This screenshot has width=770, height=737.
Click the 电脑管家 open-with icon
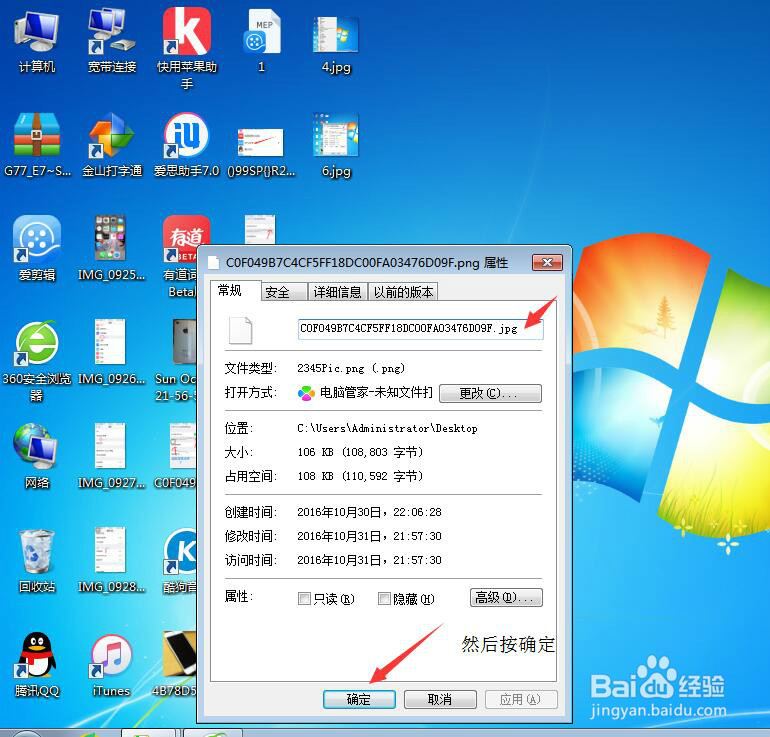306,393
